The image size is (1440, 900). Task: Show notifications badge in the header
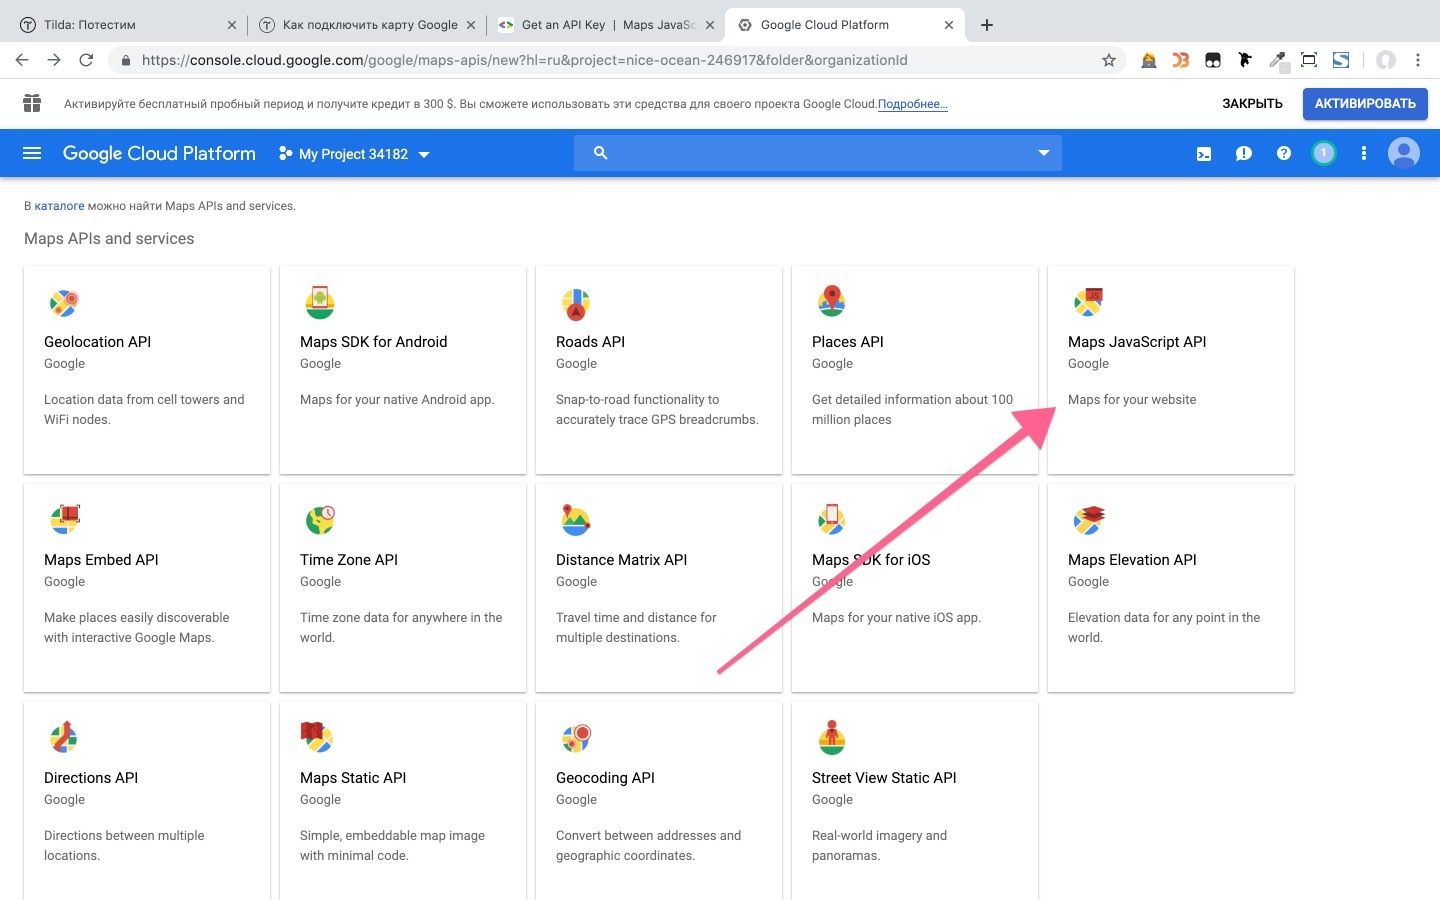coord(1324,153)
